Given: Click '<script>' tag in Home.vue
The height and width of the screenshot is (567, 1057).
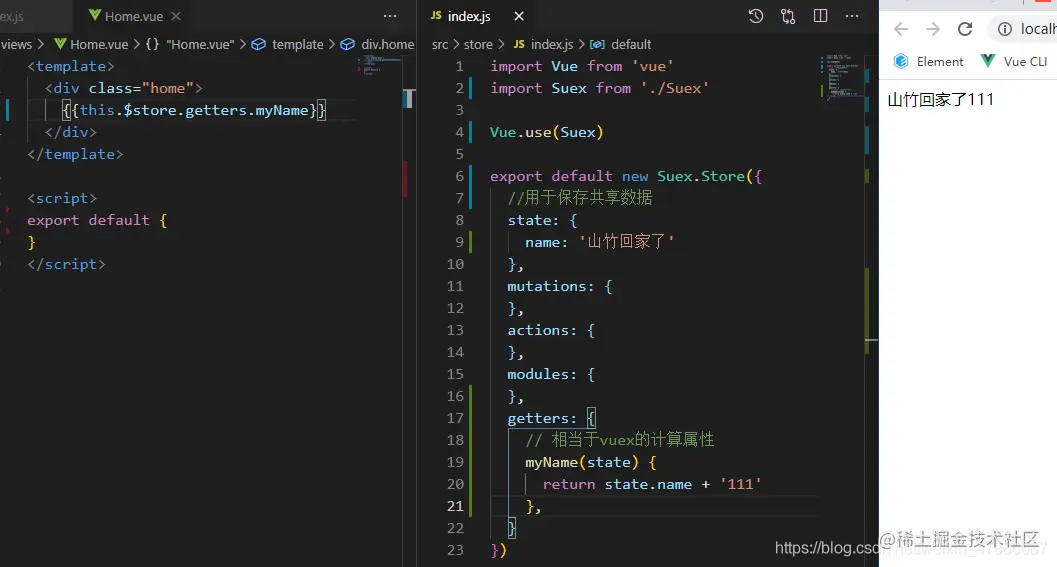Looking at the screenshot, I should pos(62,198).
